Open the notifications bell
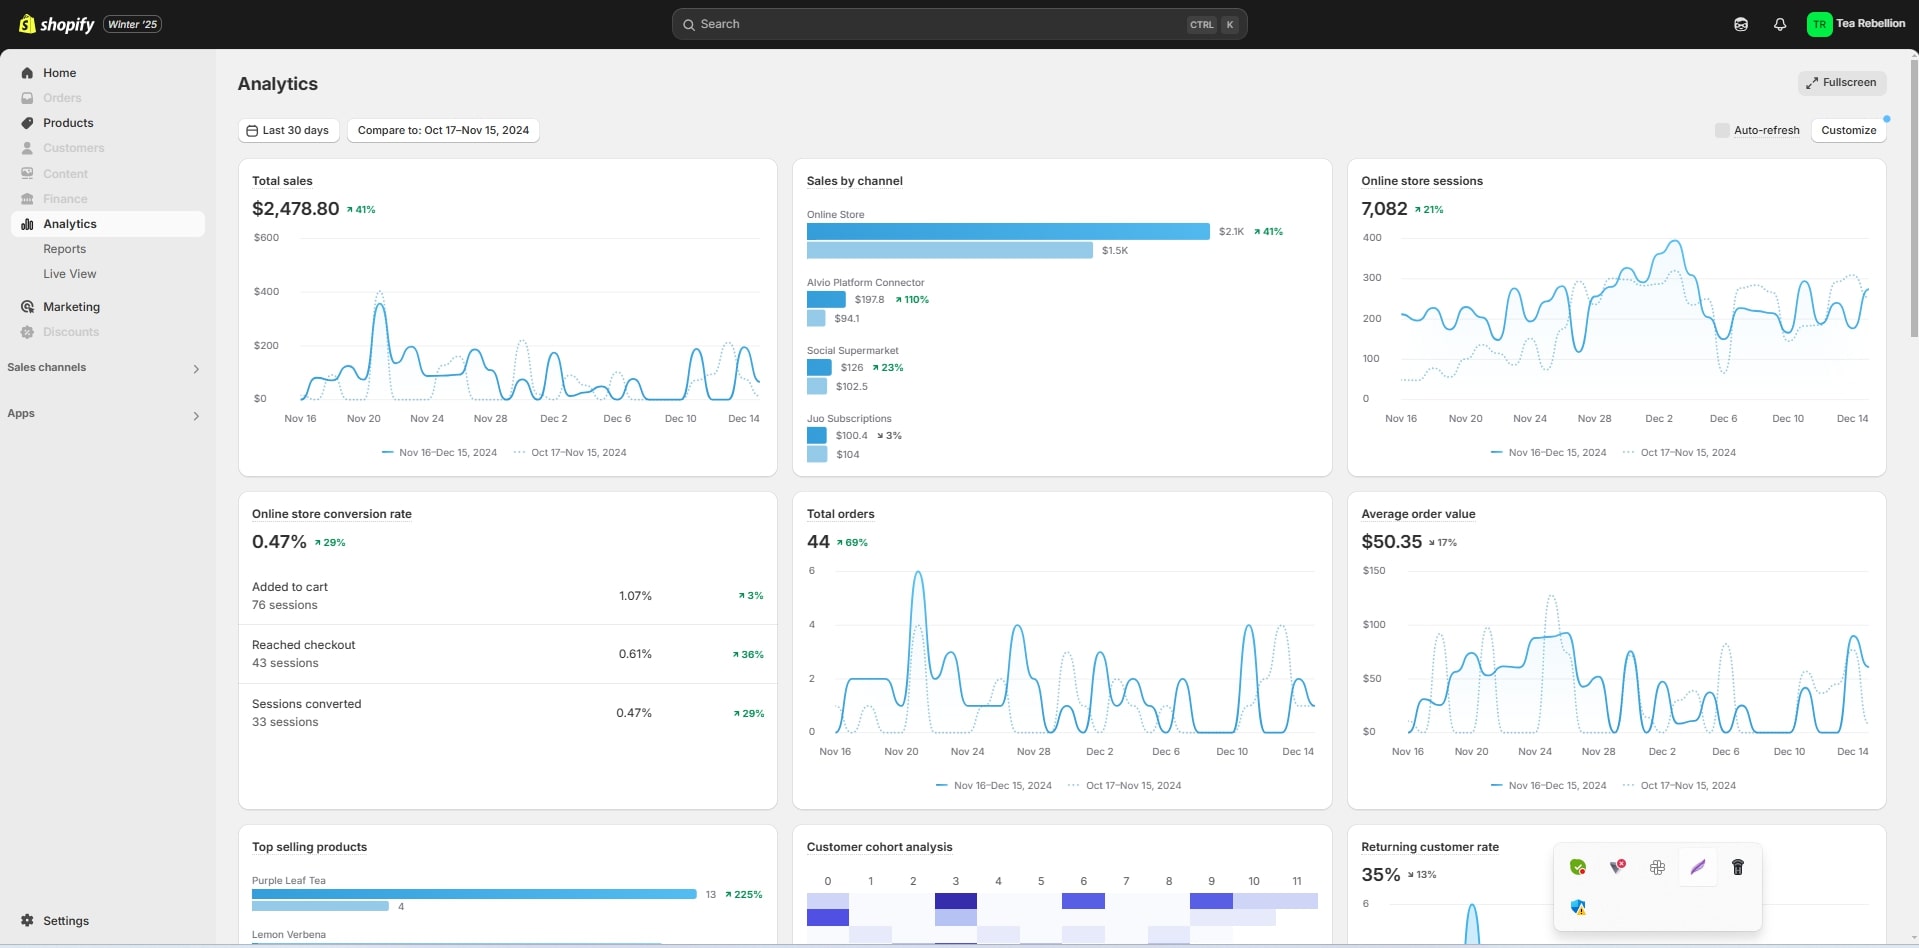The width and height of the screenshot is (1919, 948). [1780, 24]
